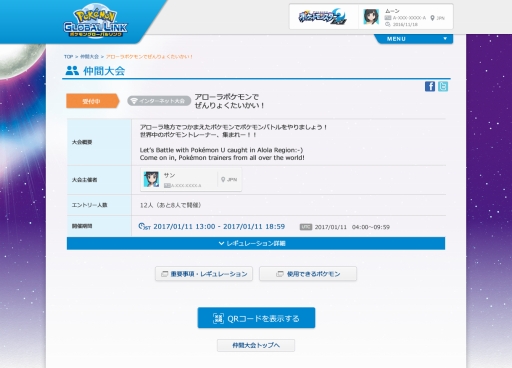Open 仲間大会 breadcrumb link
512x368 pixels.
89,57
